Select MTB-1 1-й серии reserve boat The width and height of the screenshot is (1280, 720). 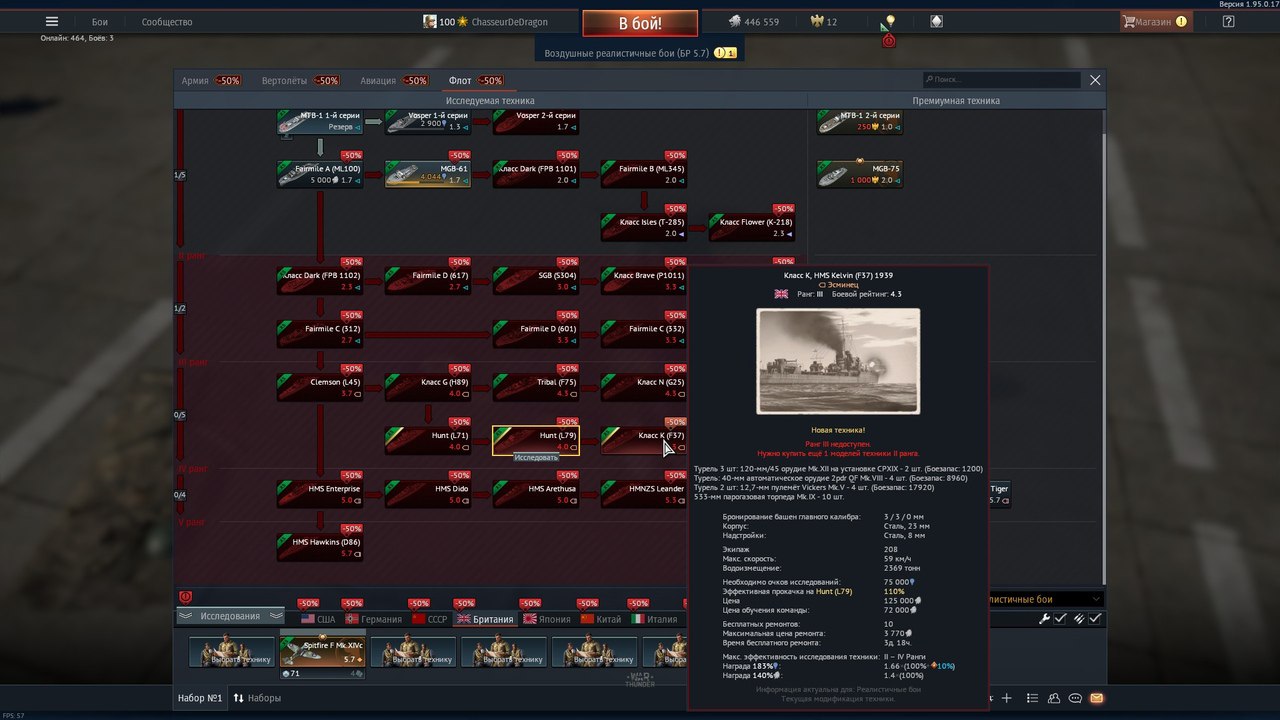tap(320, 121)
